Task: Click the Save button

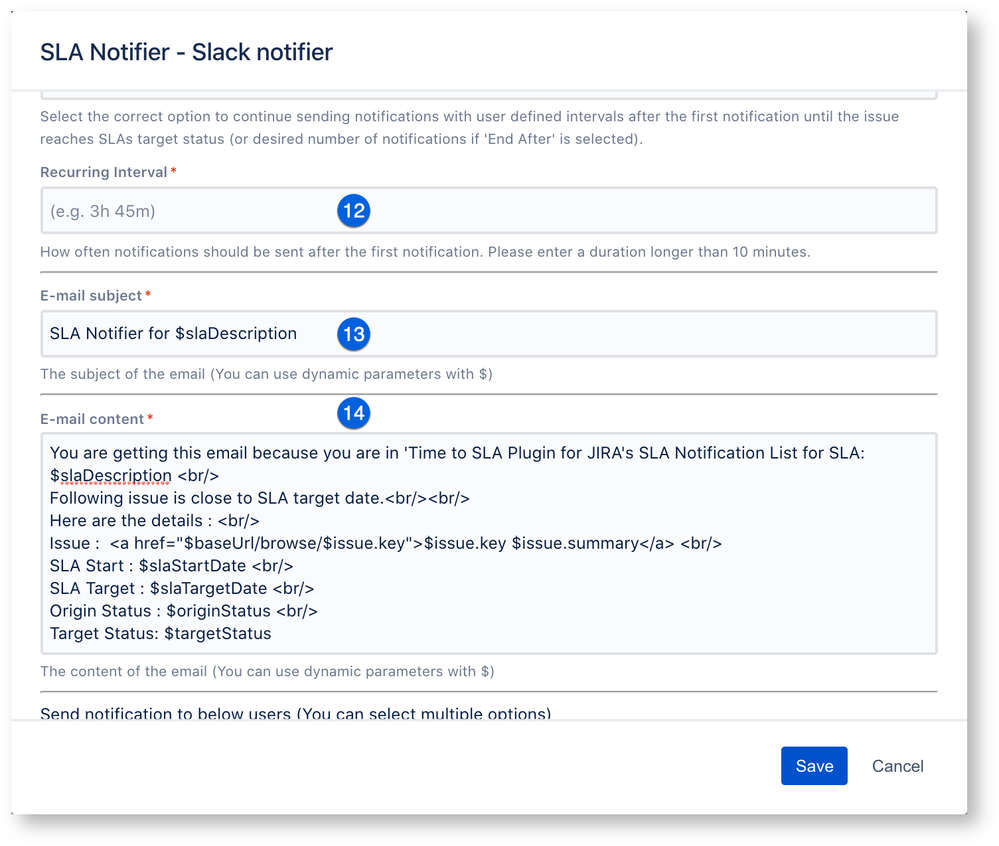Action: [x=813, y=765]
